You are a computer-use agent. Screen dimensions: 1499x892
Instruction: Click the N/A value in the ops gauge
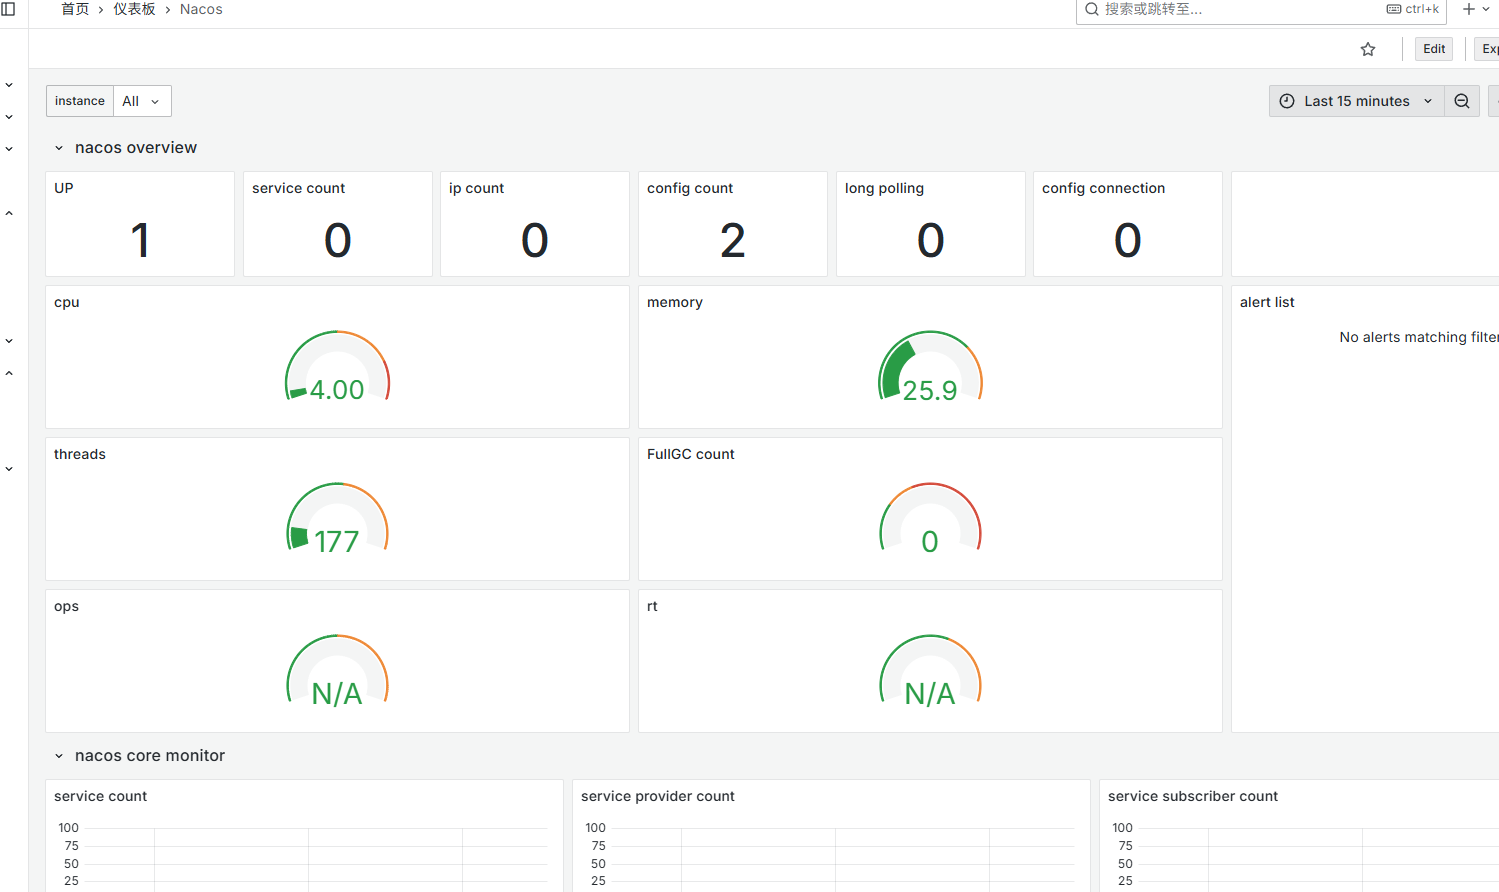337,694
